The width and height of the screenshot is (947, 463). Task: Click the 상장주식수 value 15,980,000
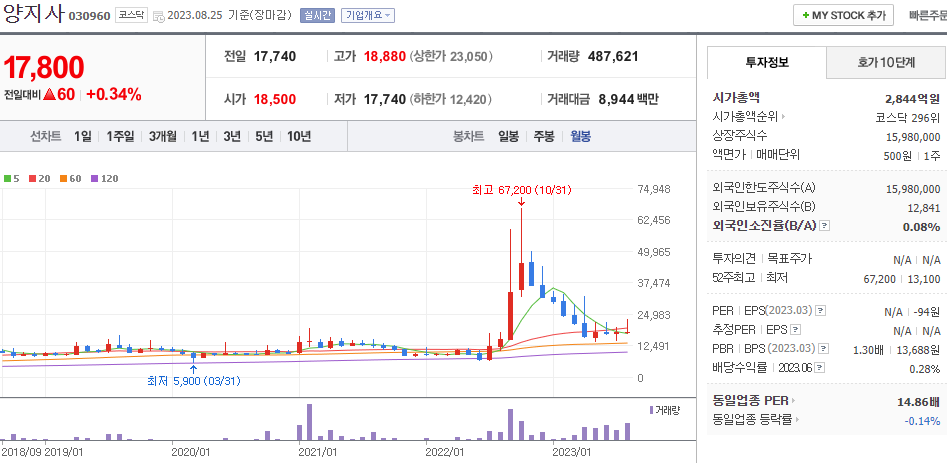[x=913, y=137]
